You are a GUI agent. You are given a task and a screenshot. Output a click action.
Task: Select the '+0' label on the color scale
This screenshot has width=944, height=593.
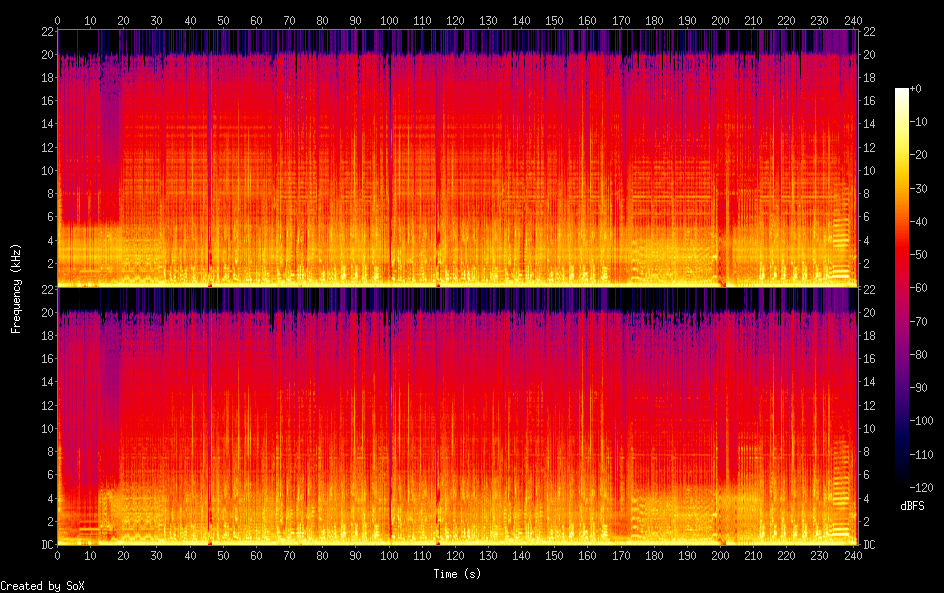click(922, 90)
